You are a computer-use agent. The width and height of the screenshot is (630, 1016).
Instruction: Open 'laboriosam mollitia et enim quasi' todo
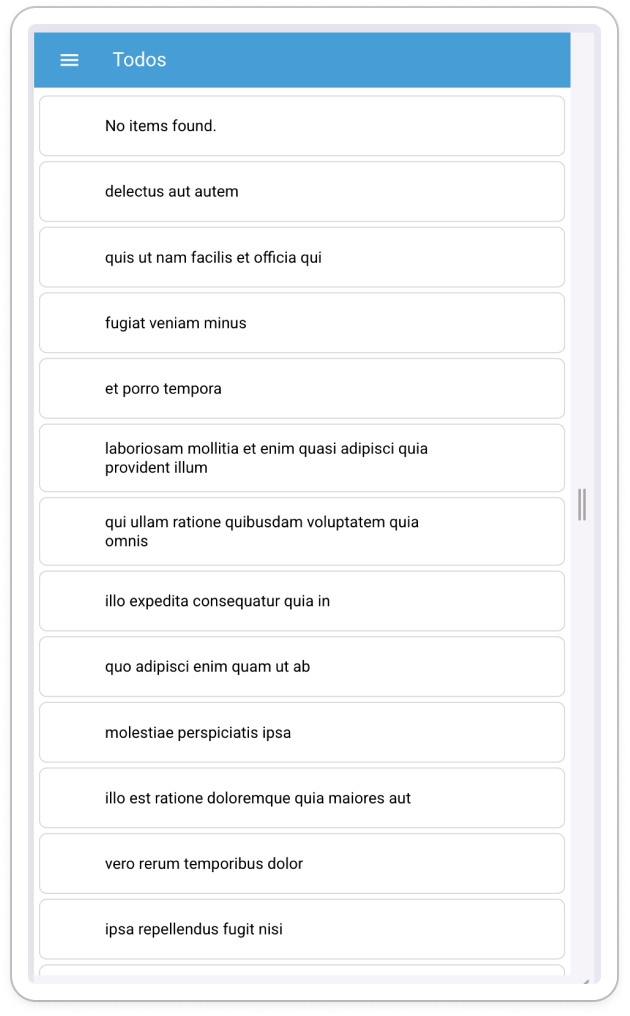pyautogui.click(x=301, y=458)
